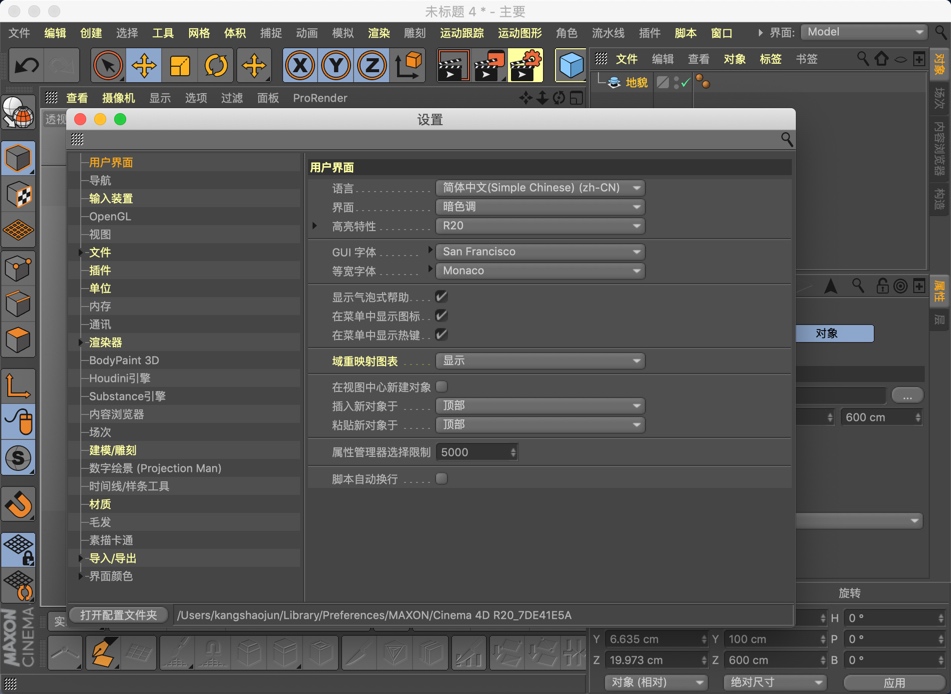The width and height of the screenshot is (951, 694).
Task: Toggle the Y axis lock
Action: [x=336, y=65]
